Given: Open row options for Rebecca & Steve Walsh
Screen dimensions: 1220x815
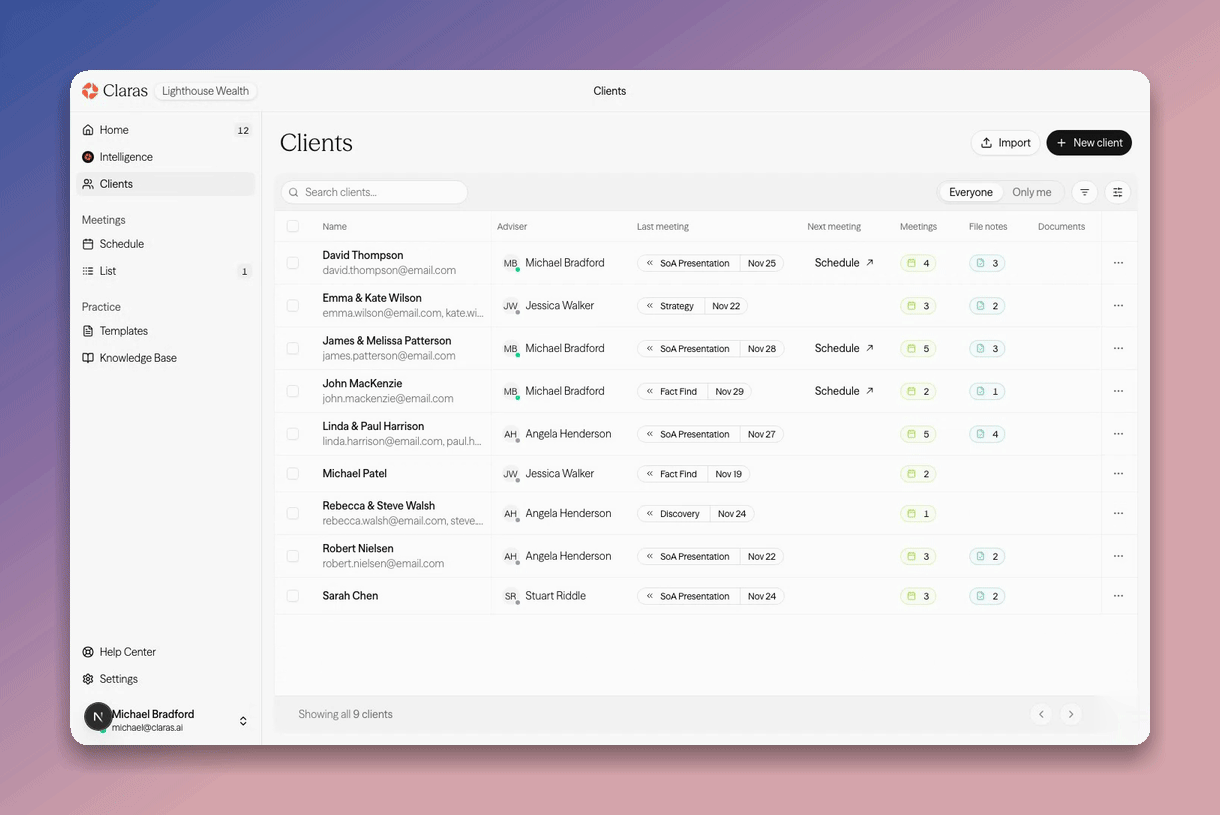Looking at the screenshot, I should 1118,513.
